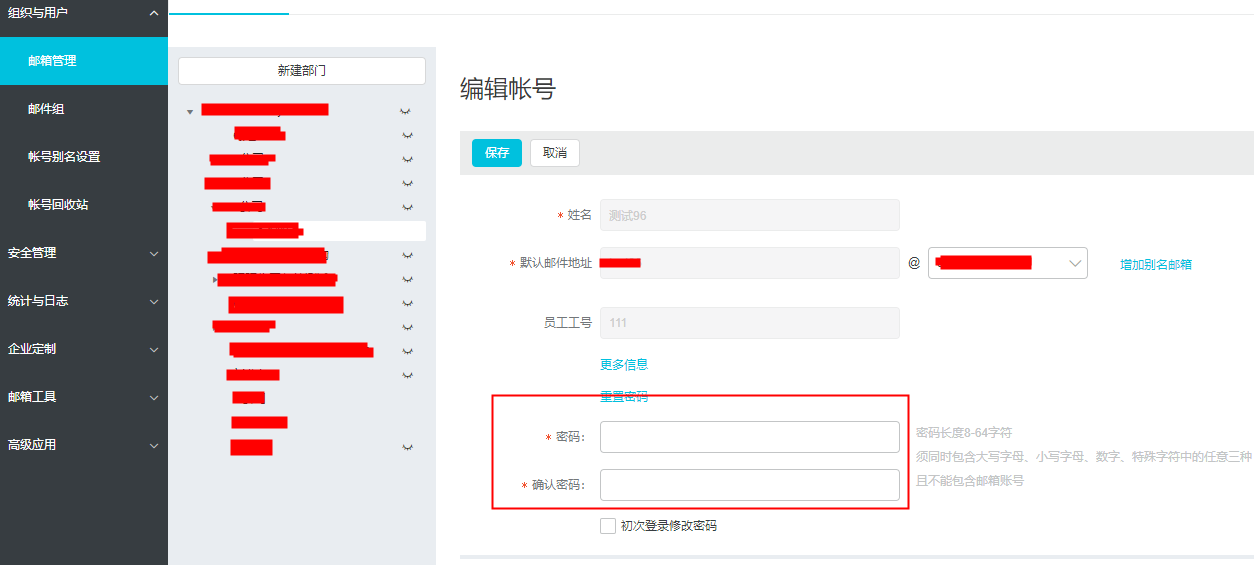This screenshot has height=565, width=1254.
Task: Open the 更多信息 link
Action: 624,364
